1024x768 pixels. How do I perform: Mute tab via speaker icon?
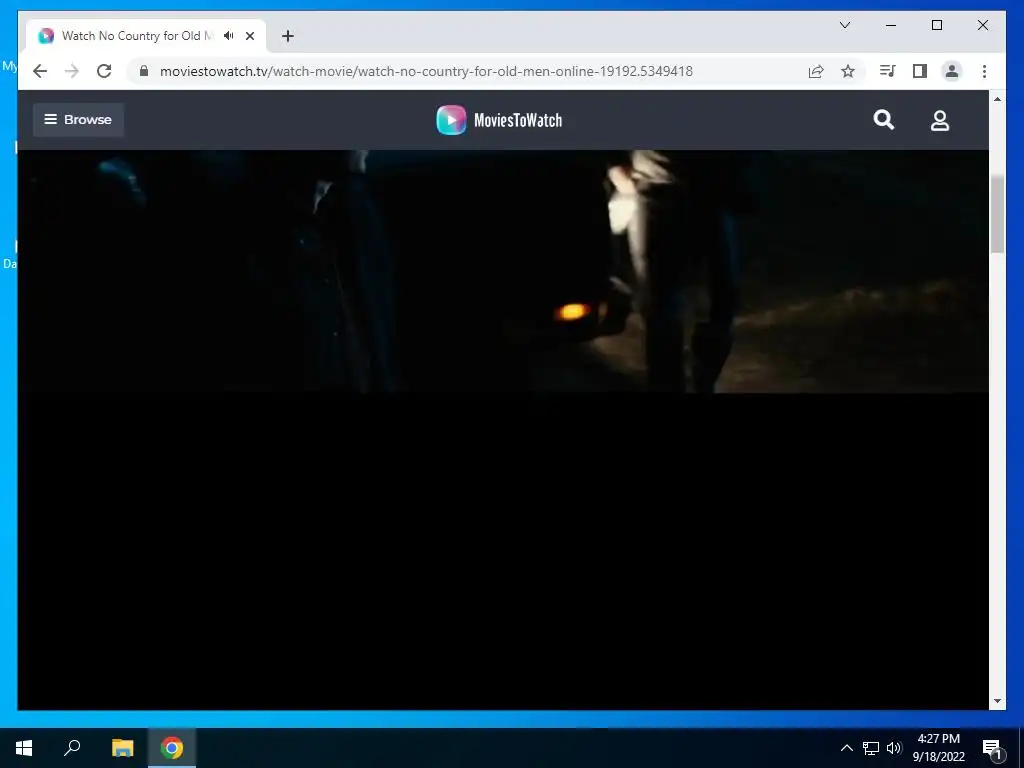(x=229, y=36)
